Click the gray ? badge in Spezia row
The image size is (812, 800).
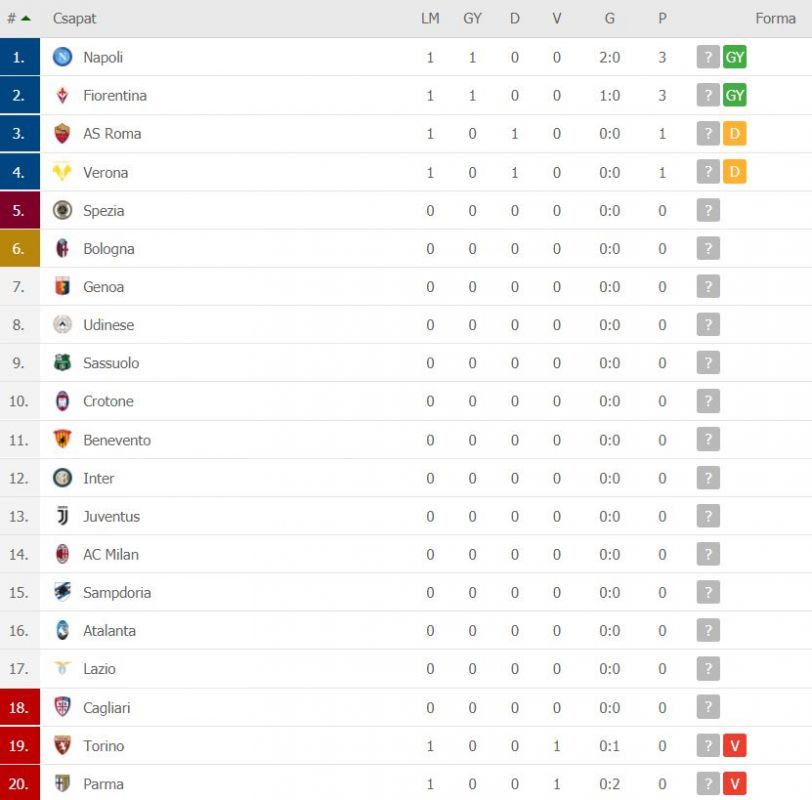coord(708,210)
